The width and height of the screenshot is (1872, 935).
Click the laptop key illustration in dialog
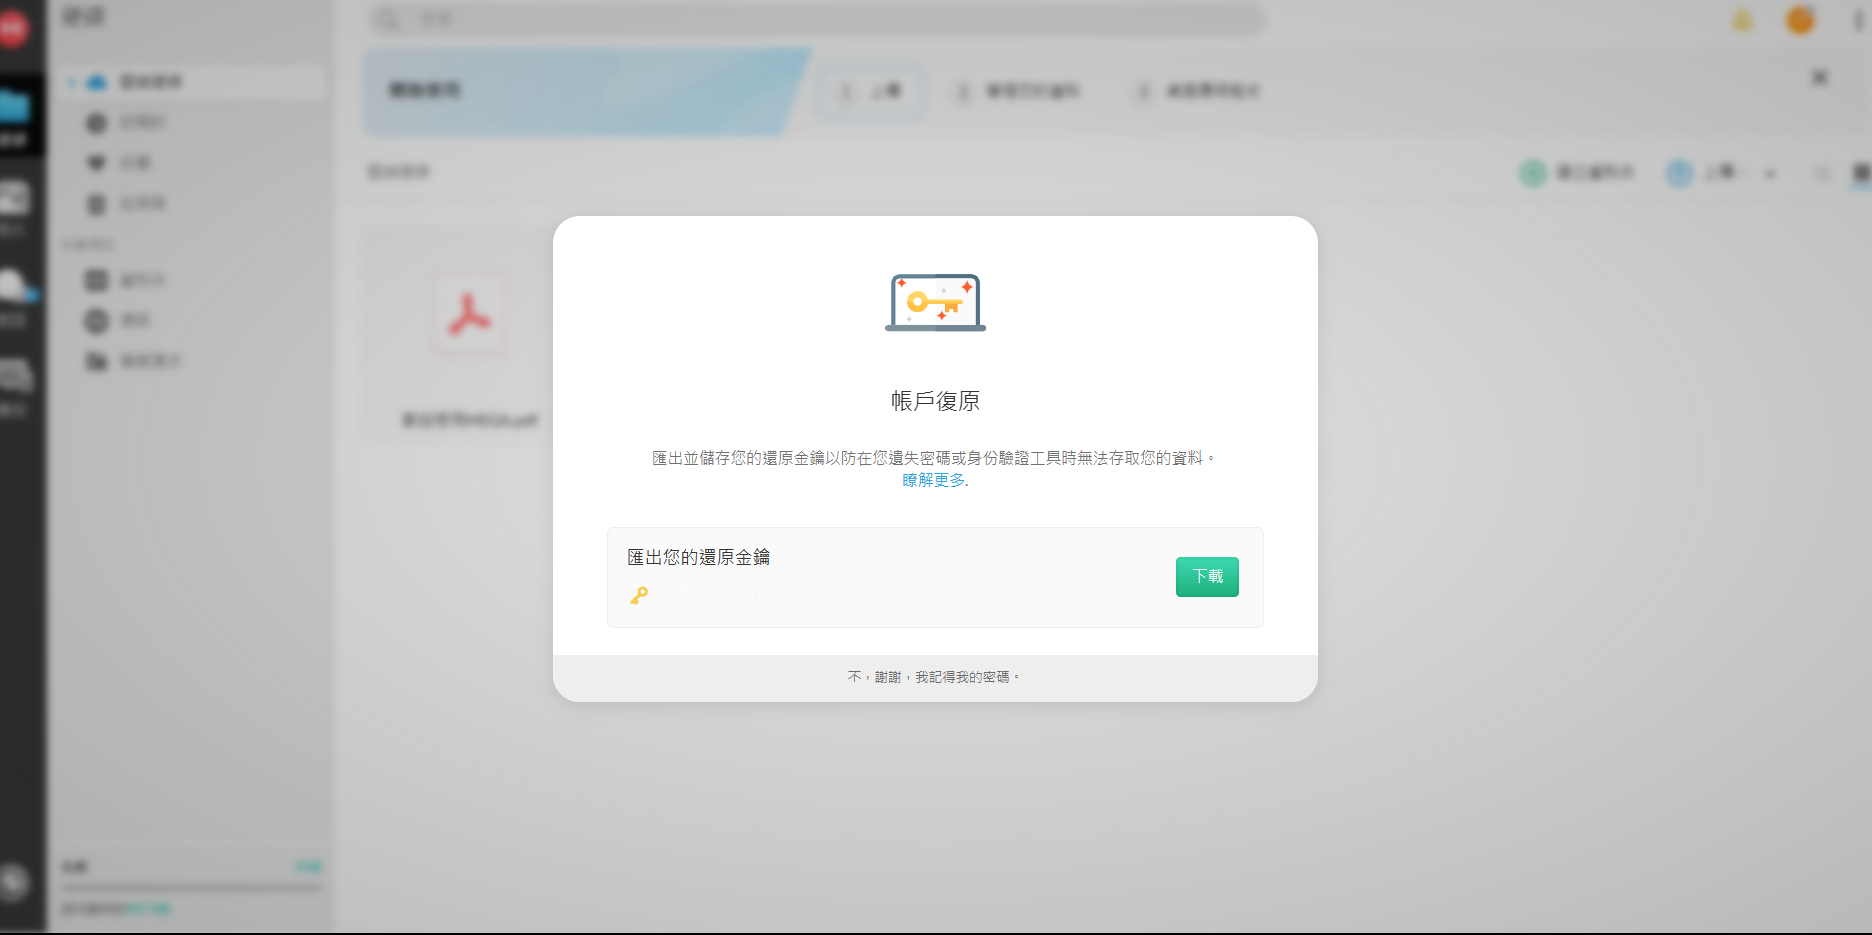935,302
